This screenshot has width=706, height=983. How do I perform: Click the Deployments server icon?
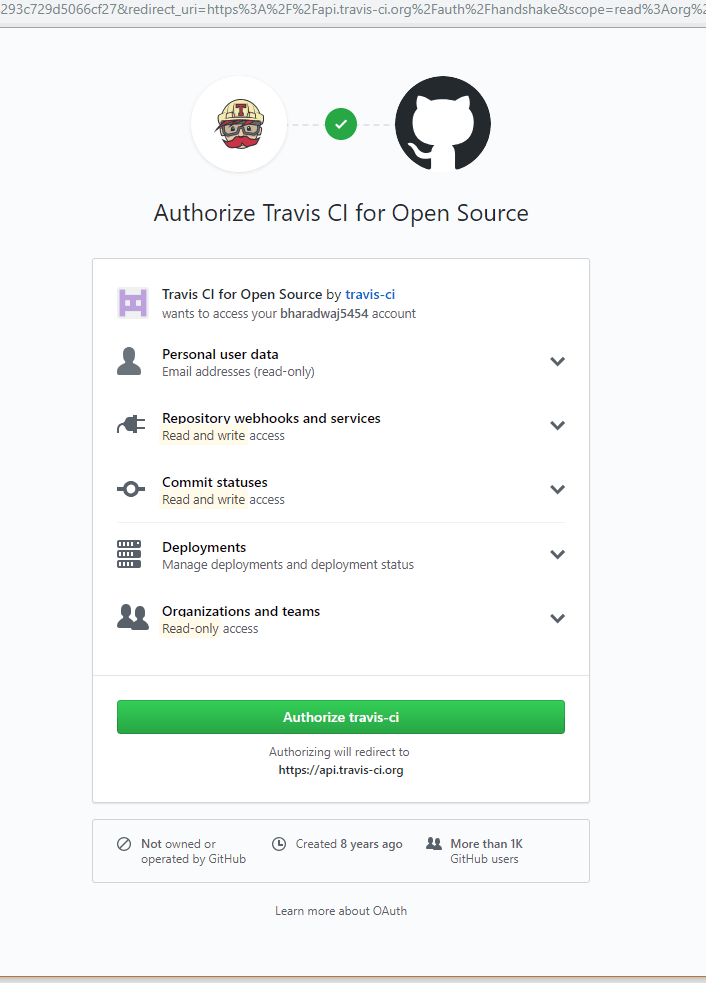[x=130, y=554]
